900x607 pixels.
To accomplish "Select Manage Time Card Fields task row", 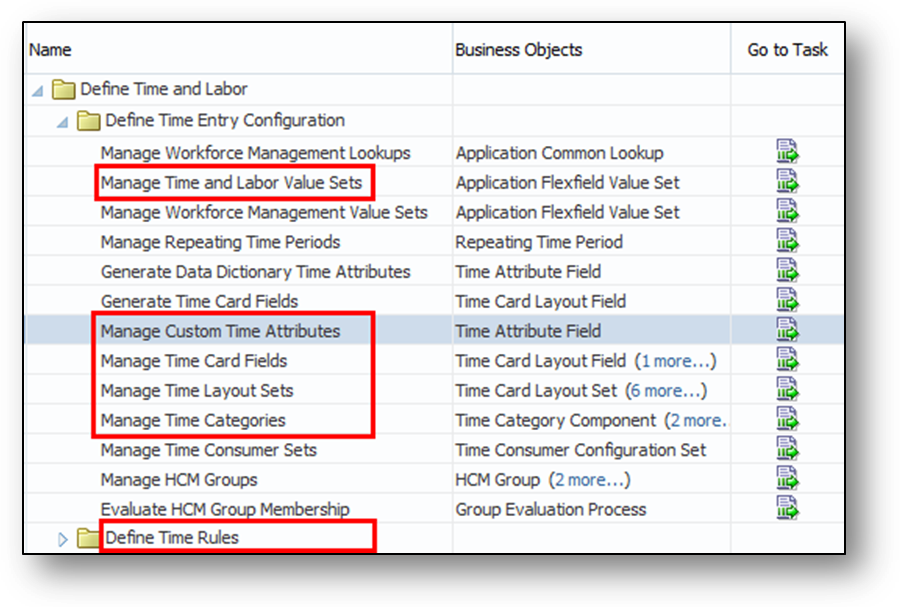I will point(194,361).
